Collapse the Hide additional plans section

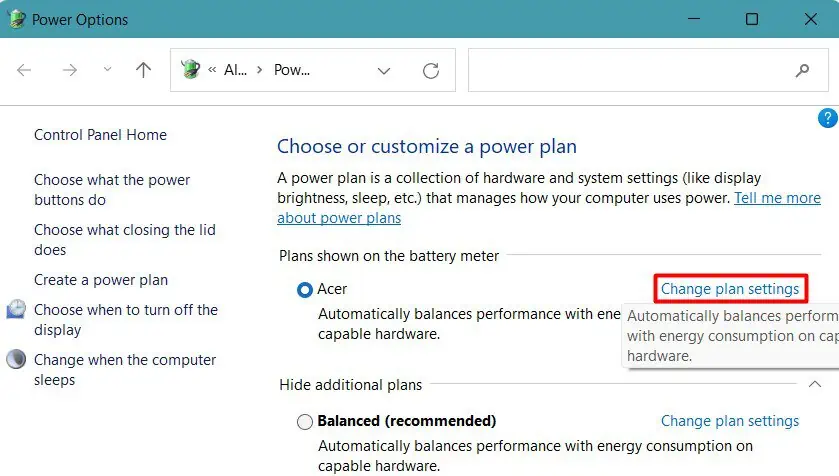[x=814, y=384]
